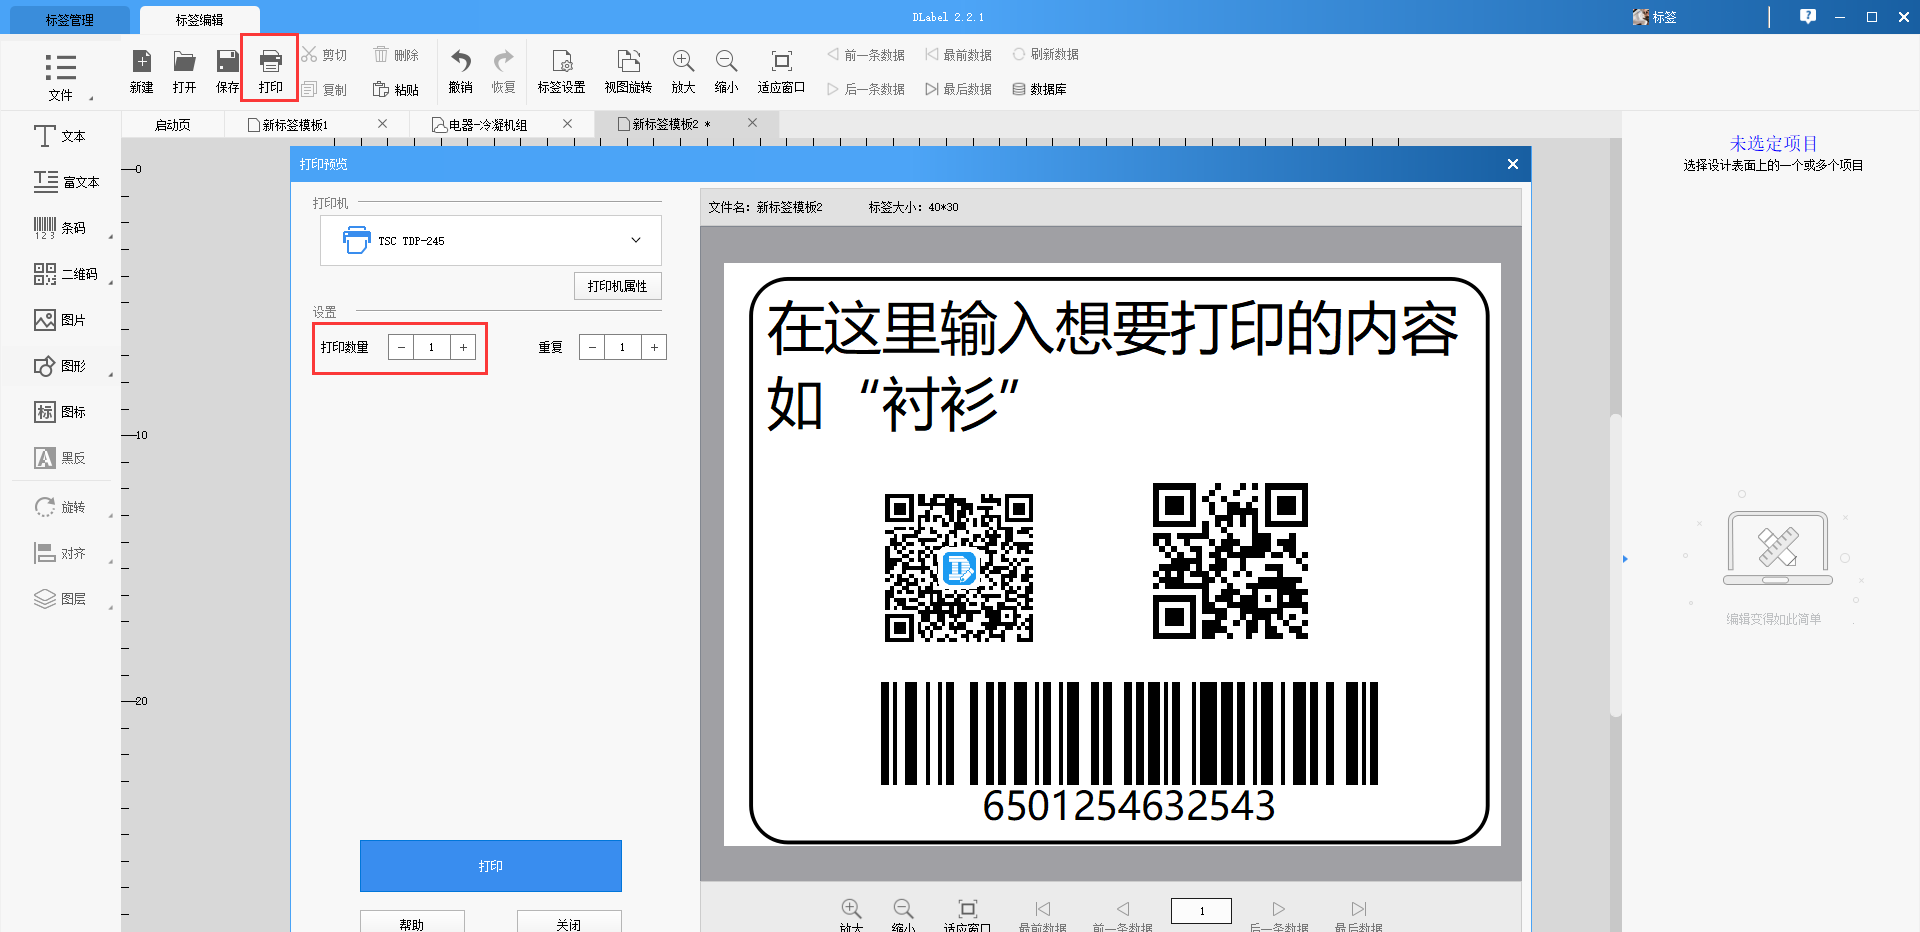Open the 旋转 rotate tool
Viewport: 1920px width, 932px height.
pyautogui.click(x=60, y=507)
